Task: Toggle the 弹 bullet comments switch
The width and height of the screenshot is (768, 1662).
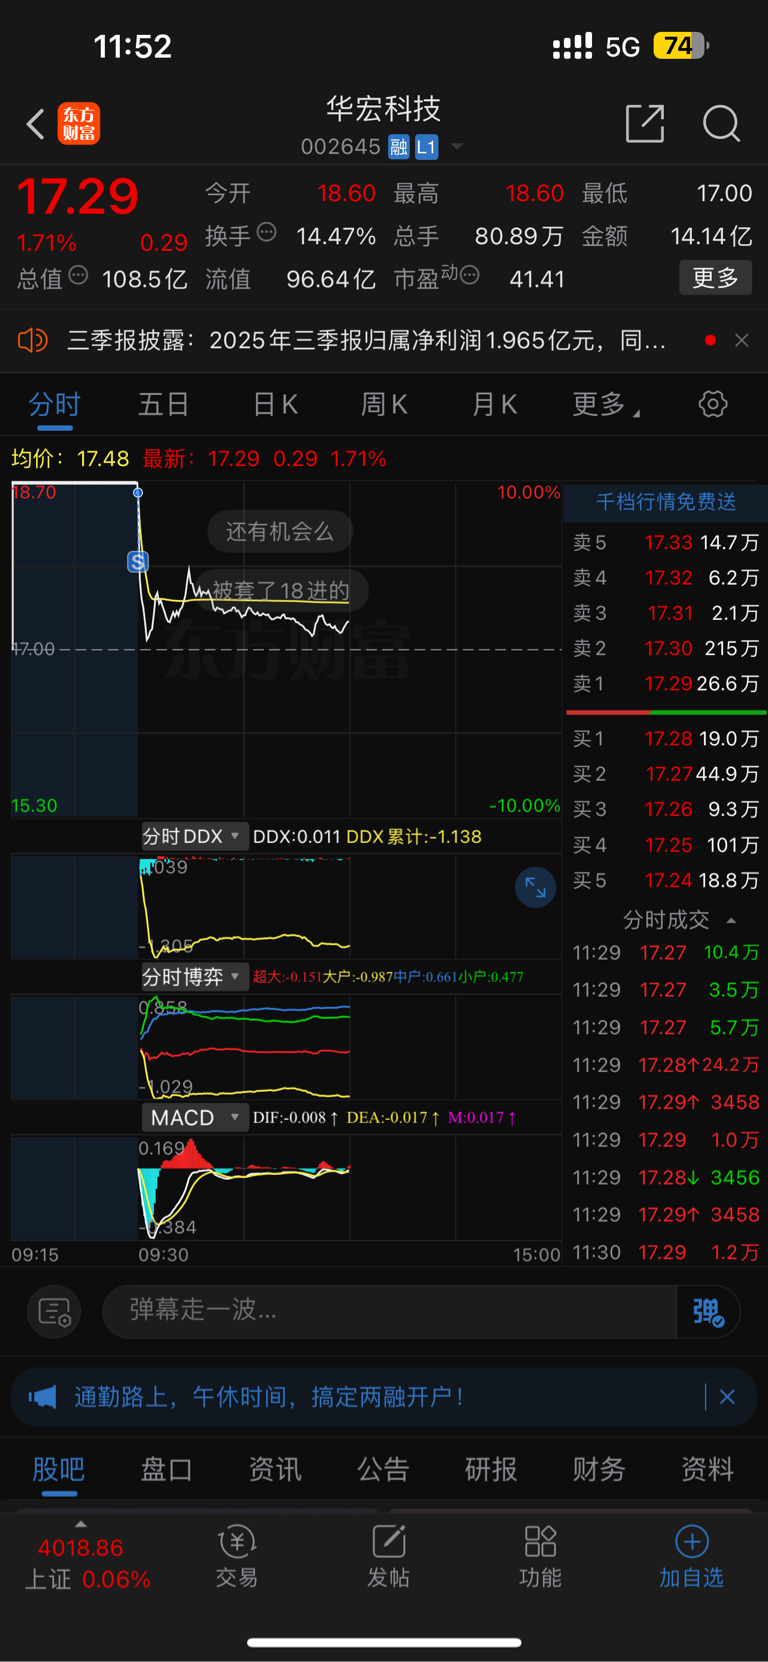Action: 708,1311
